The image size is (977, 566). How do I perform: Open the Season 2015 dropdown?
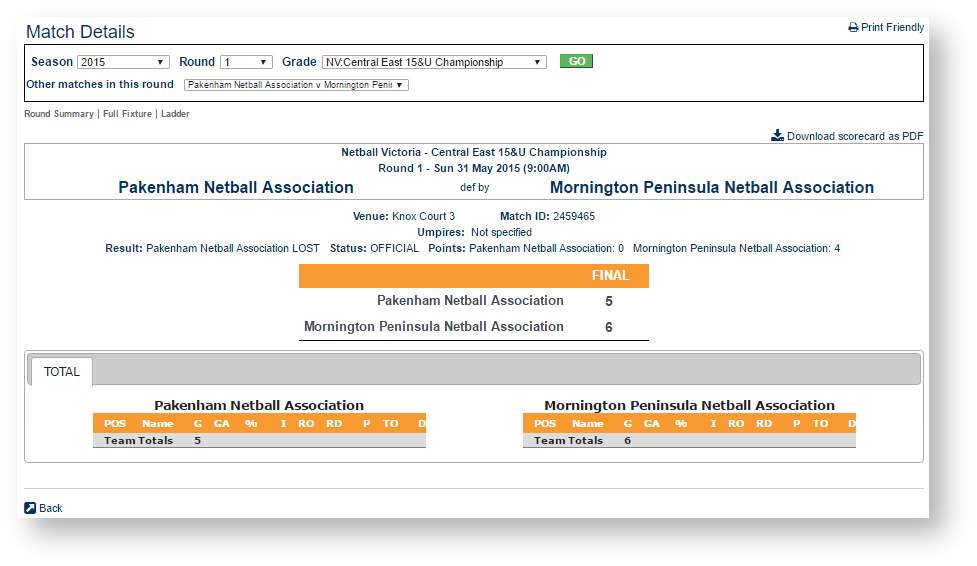(x=123, y=62)
